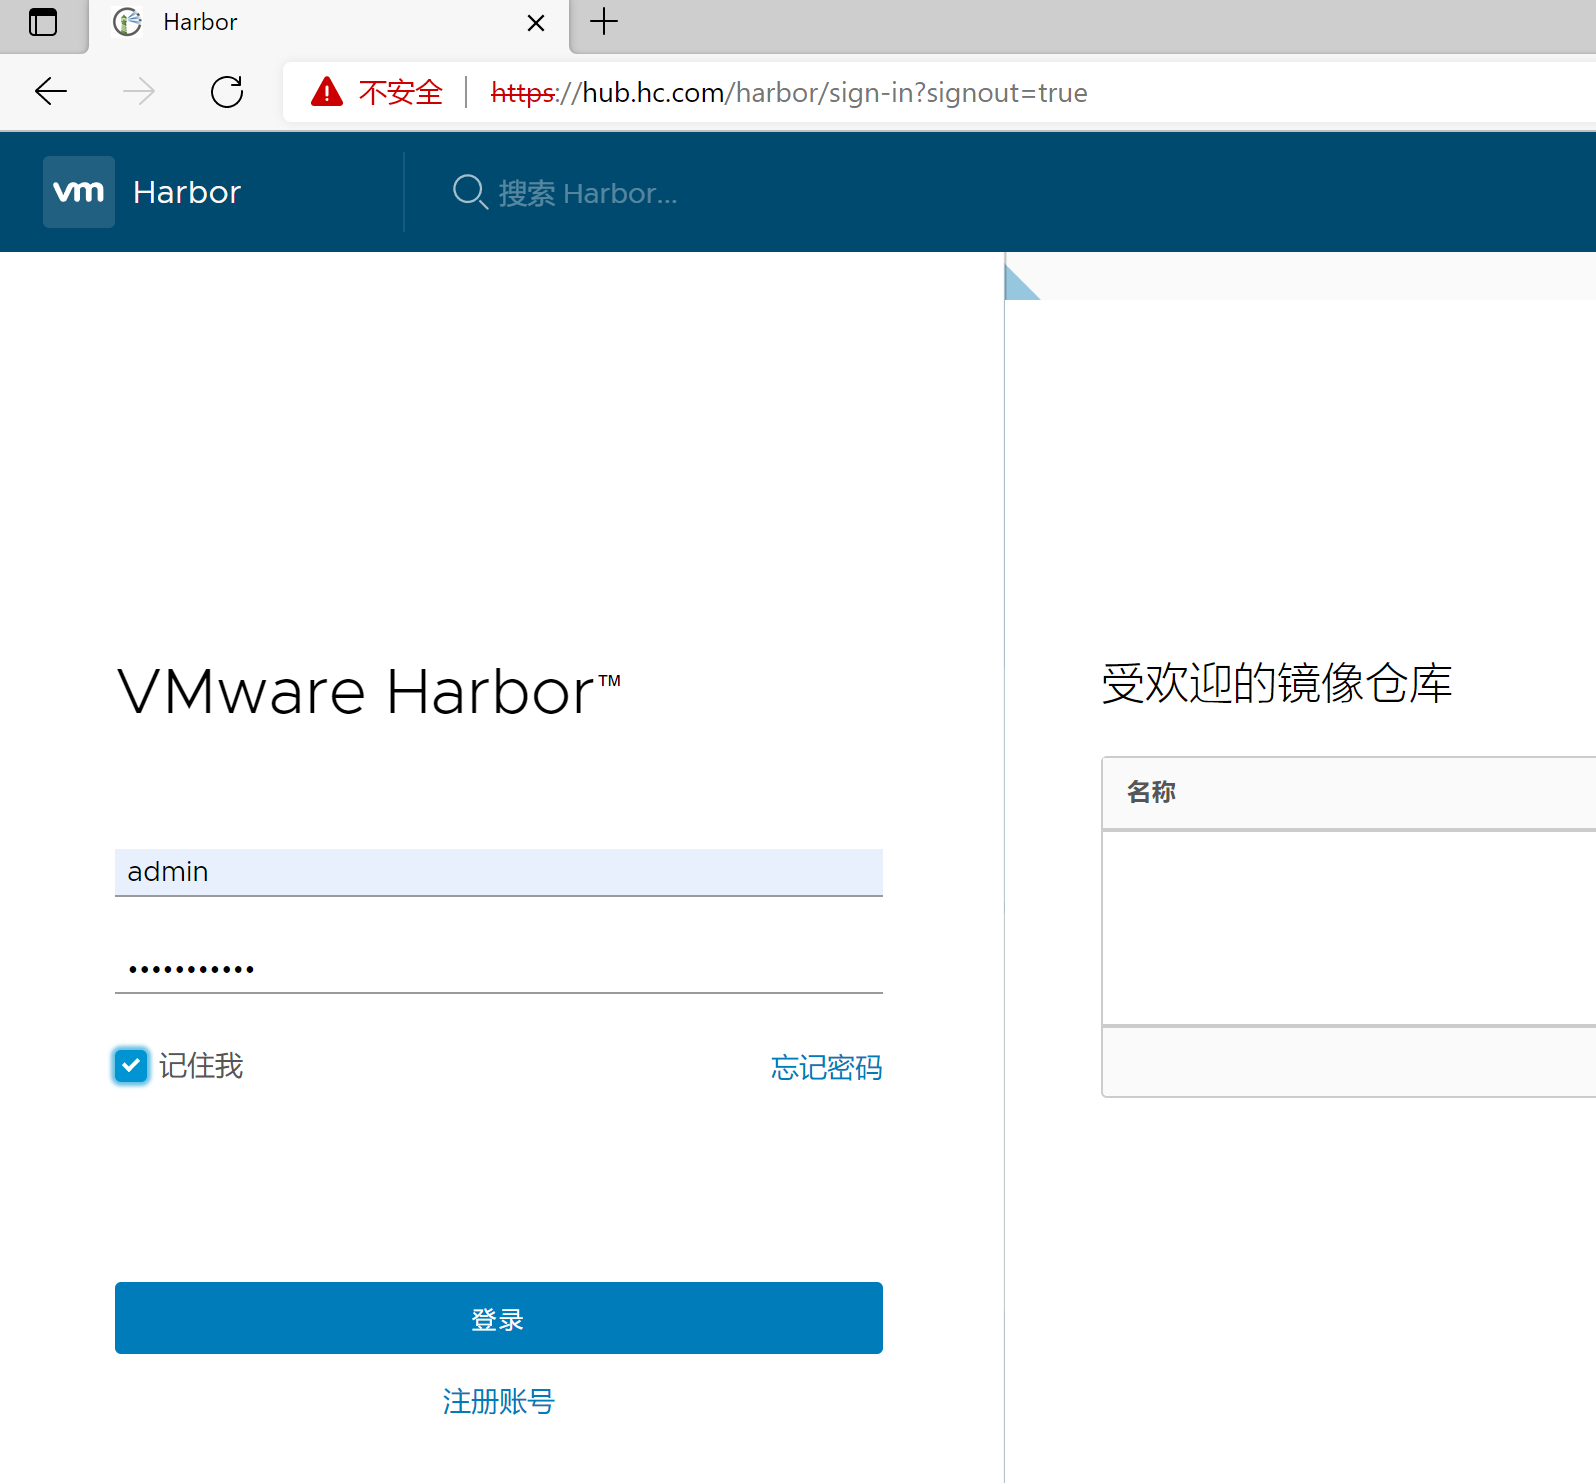Click the blue corner triangle on right panel
Viewport: 1596px width, 1483px height.
[1018, 284]
